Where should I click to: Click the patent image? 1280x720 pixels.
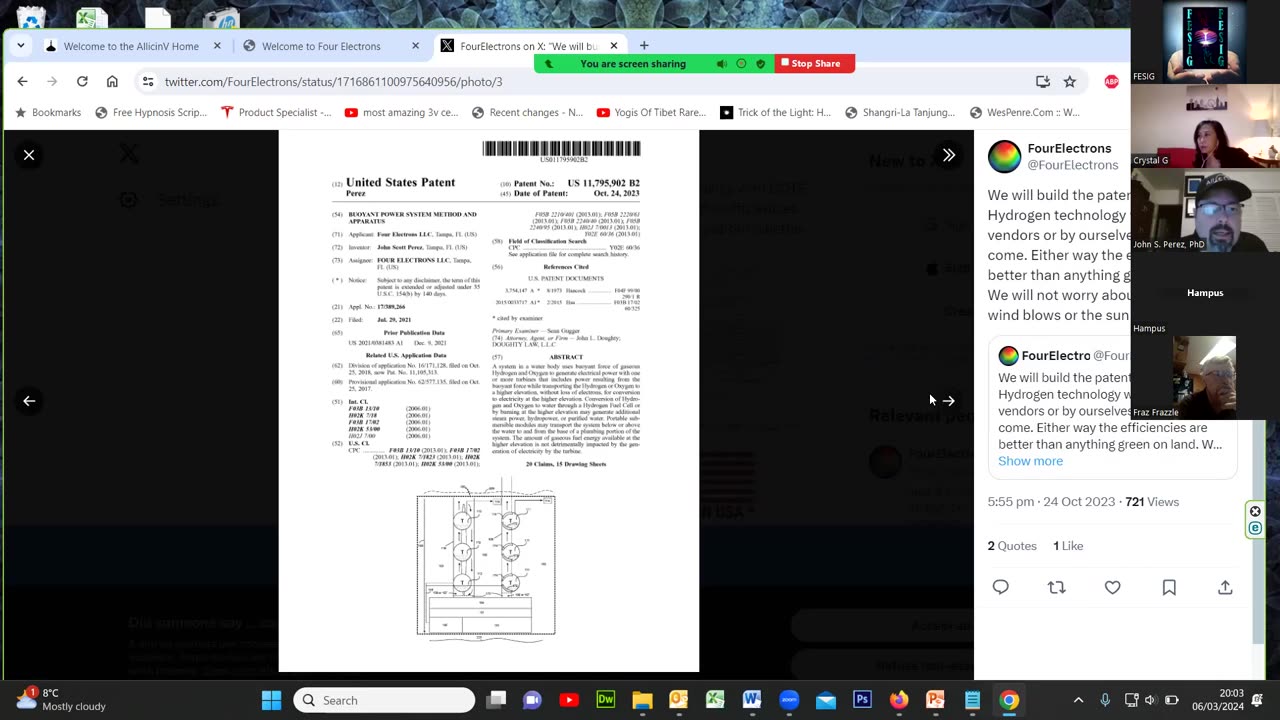488,401
